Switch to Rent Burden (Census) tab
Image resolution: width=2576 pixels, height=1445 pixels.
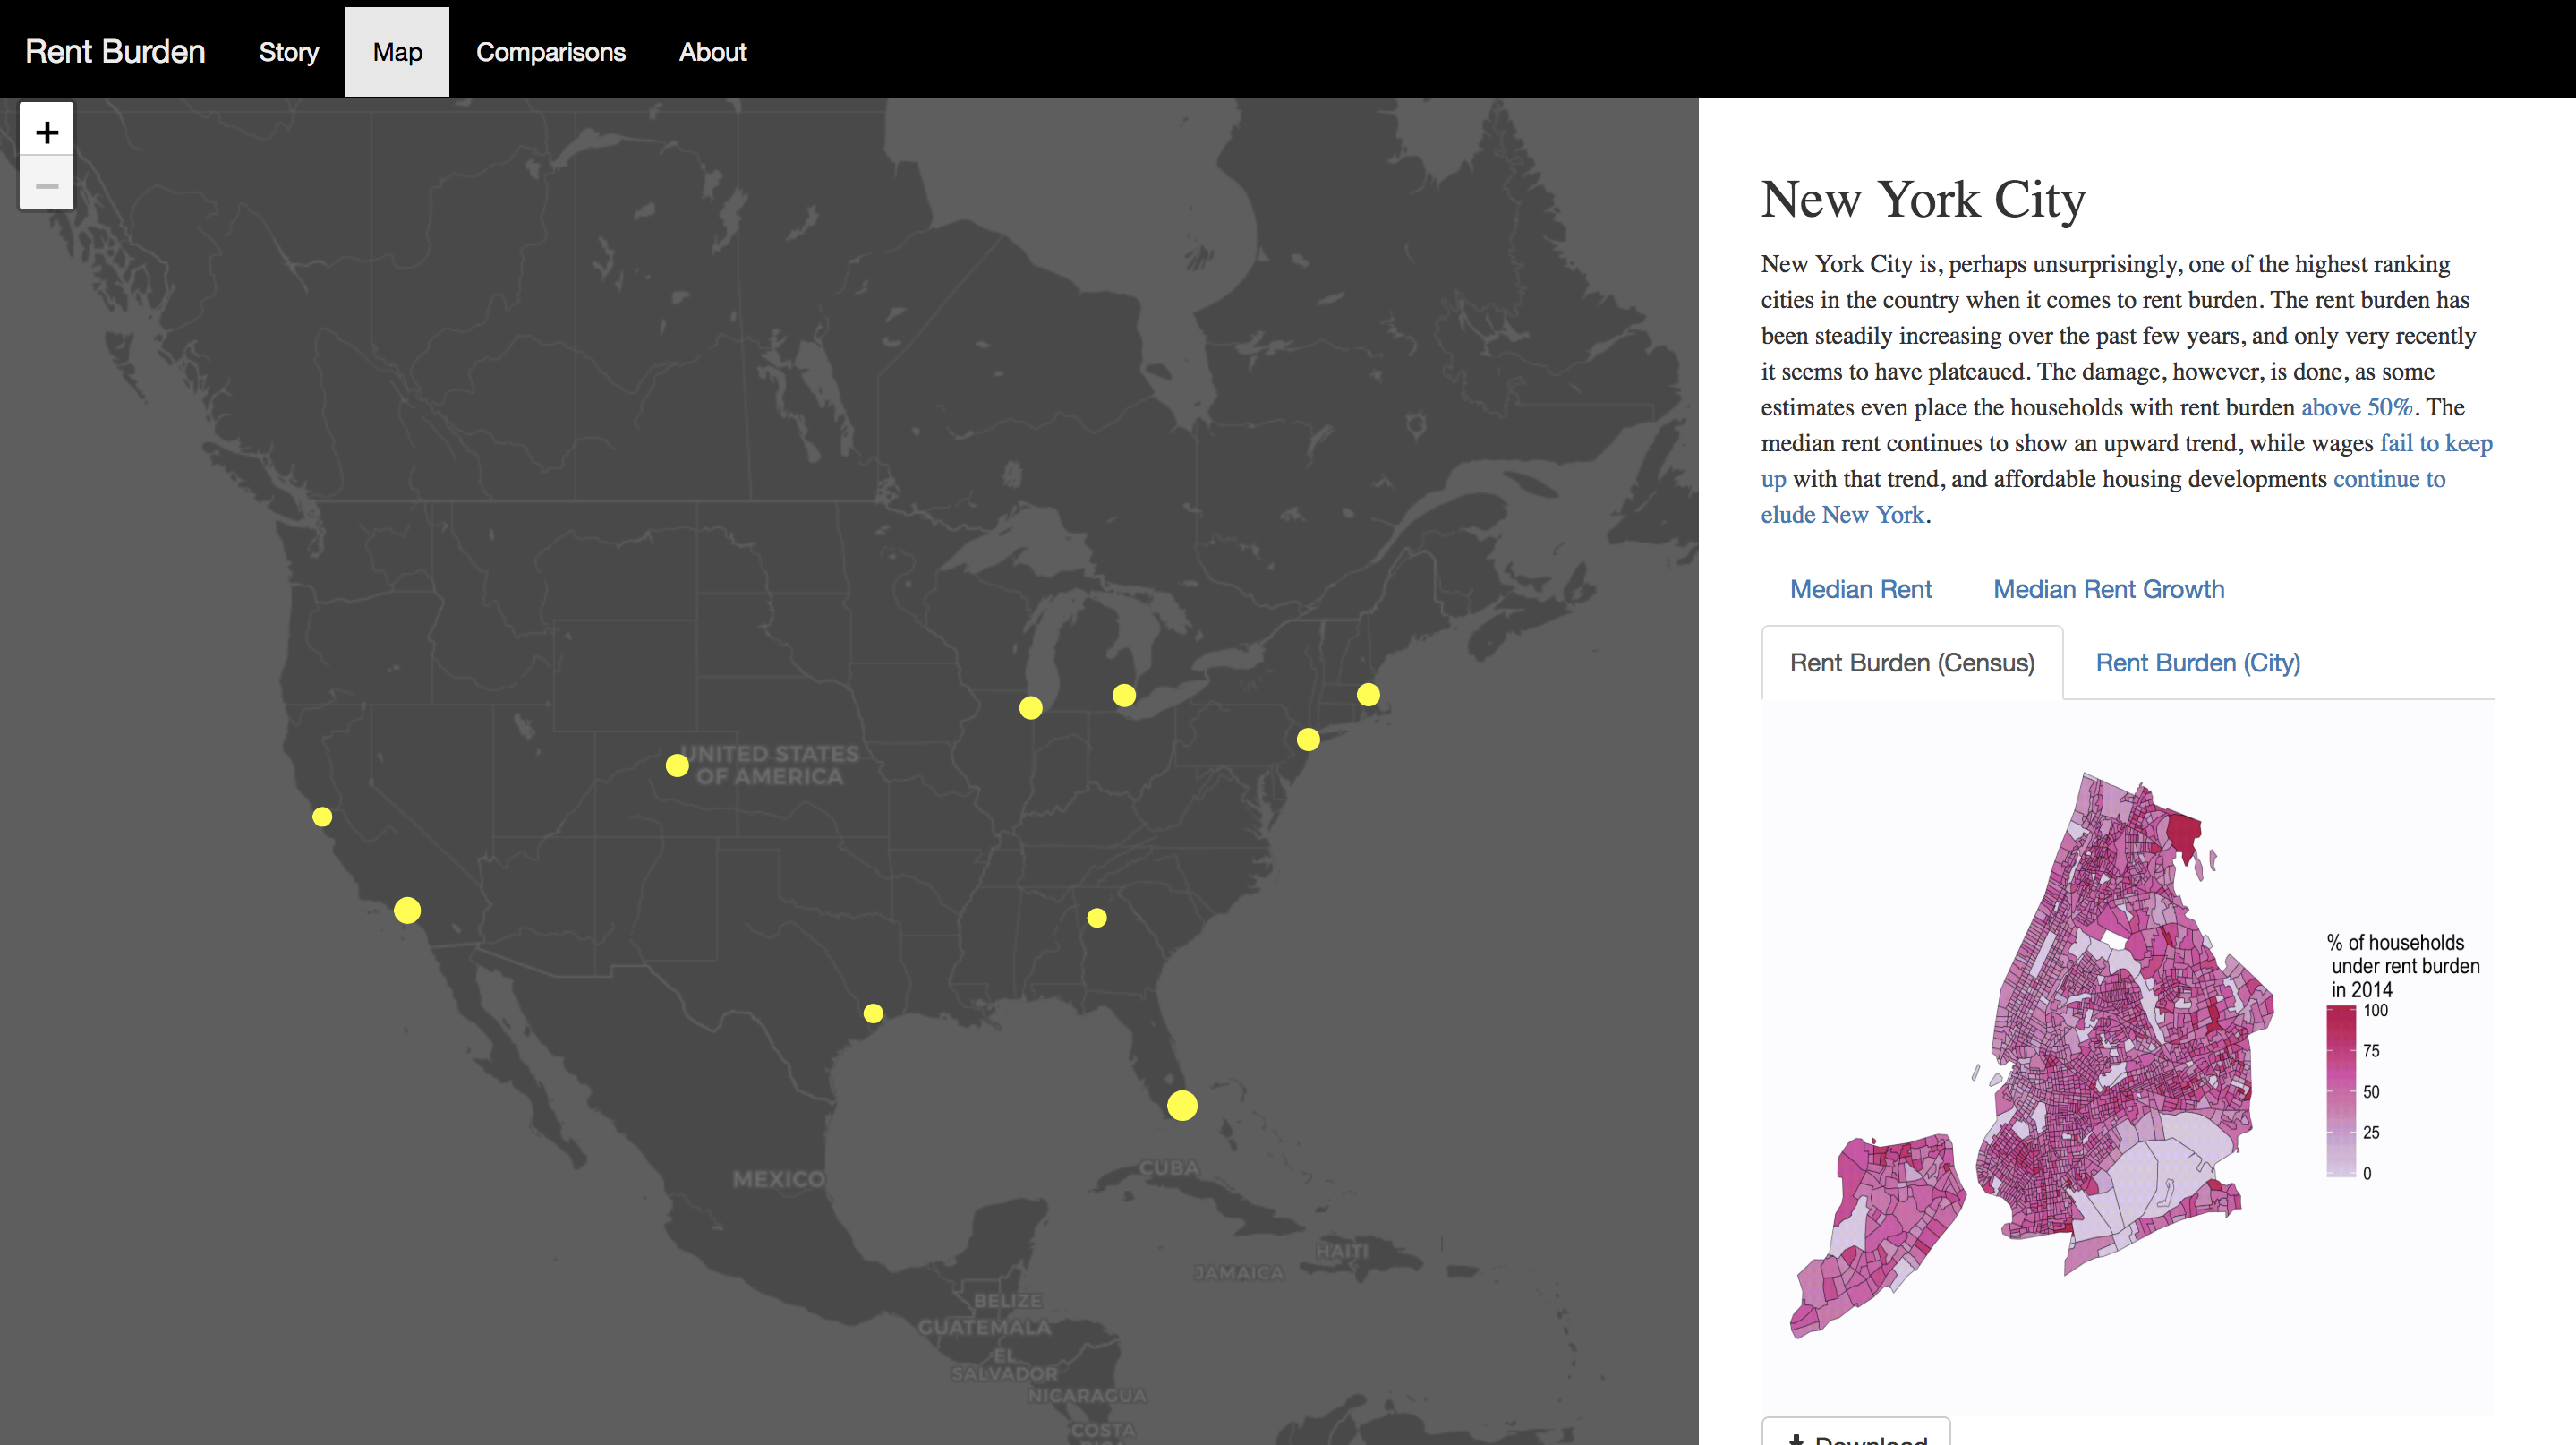(x=1909, y=663)
